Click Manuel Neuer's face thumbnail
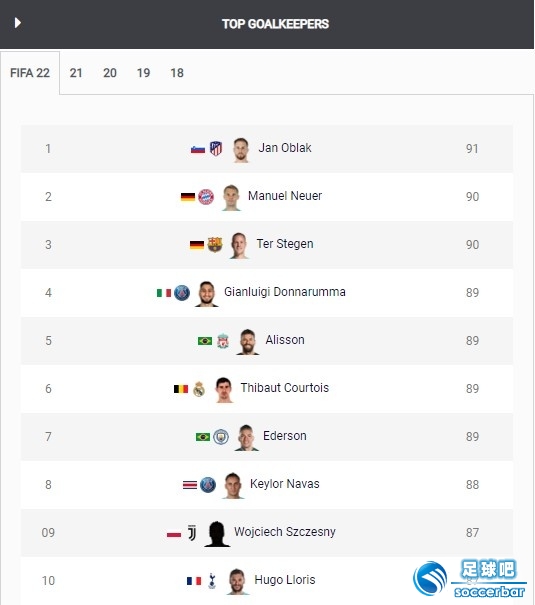This screenshot has width=535, height=605. click(231, 198)
